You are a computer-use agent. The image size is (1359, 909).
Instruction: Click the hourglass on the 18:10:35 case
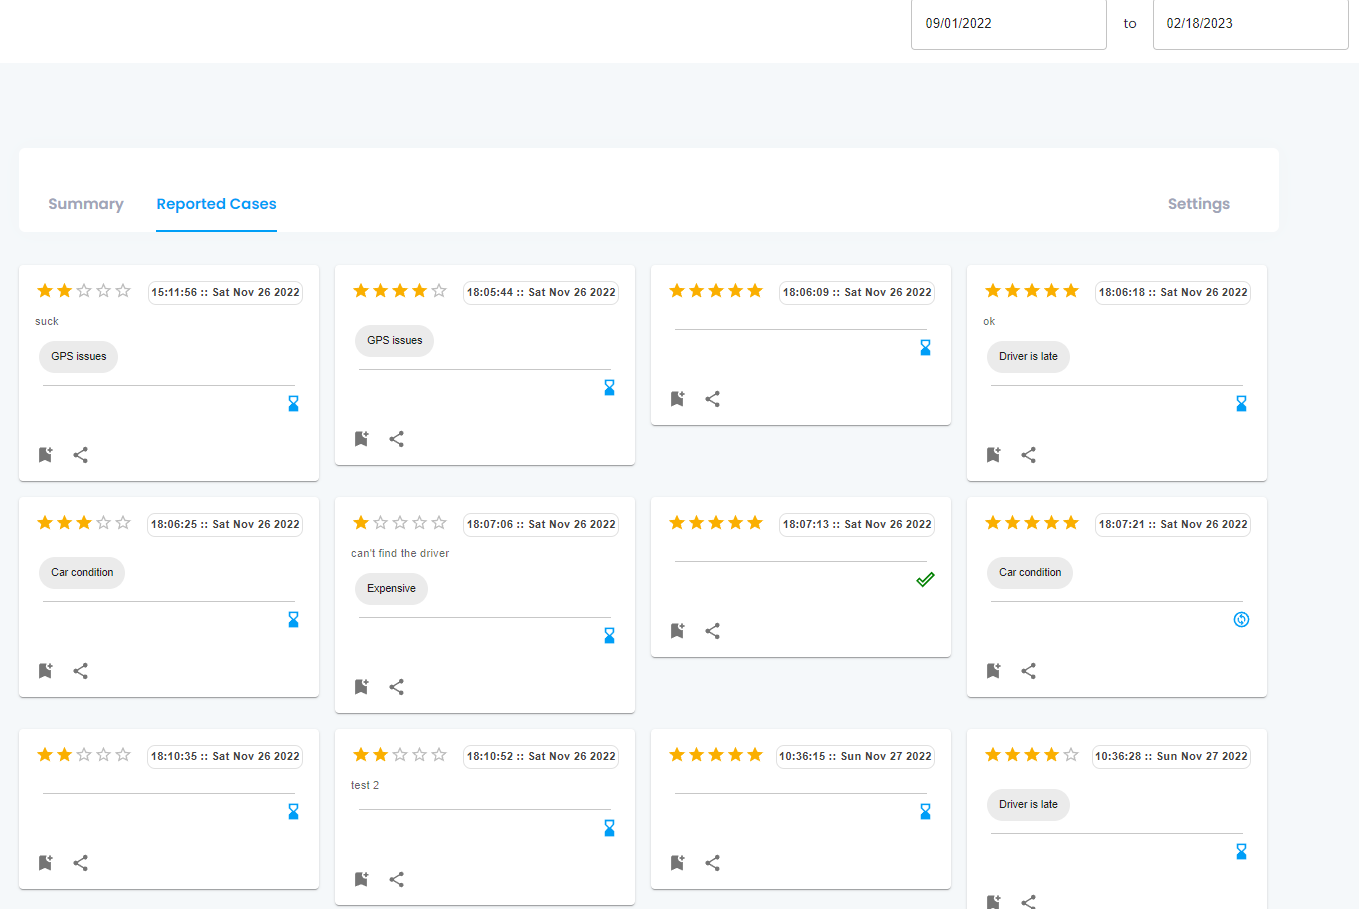coord(293,812)
